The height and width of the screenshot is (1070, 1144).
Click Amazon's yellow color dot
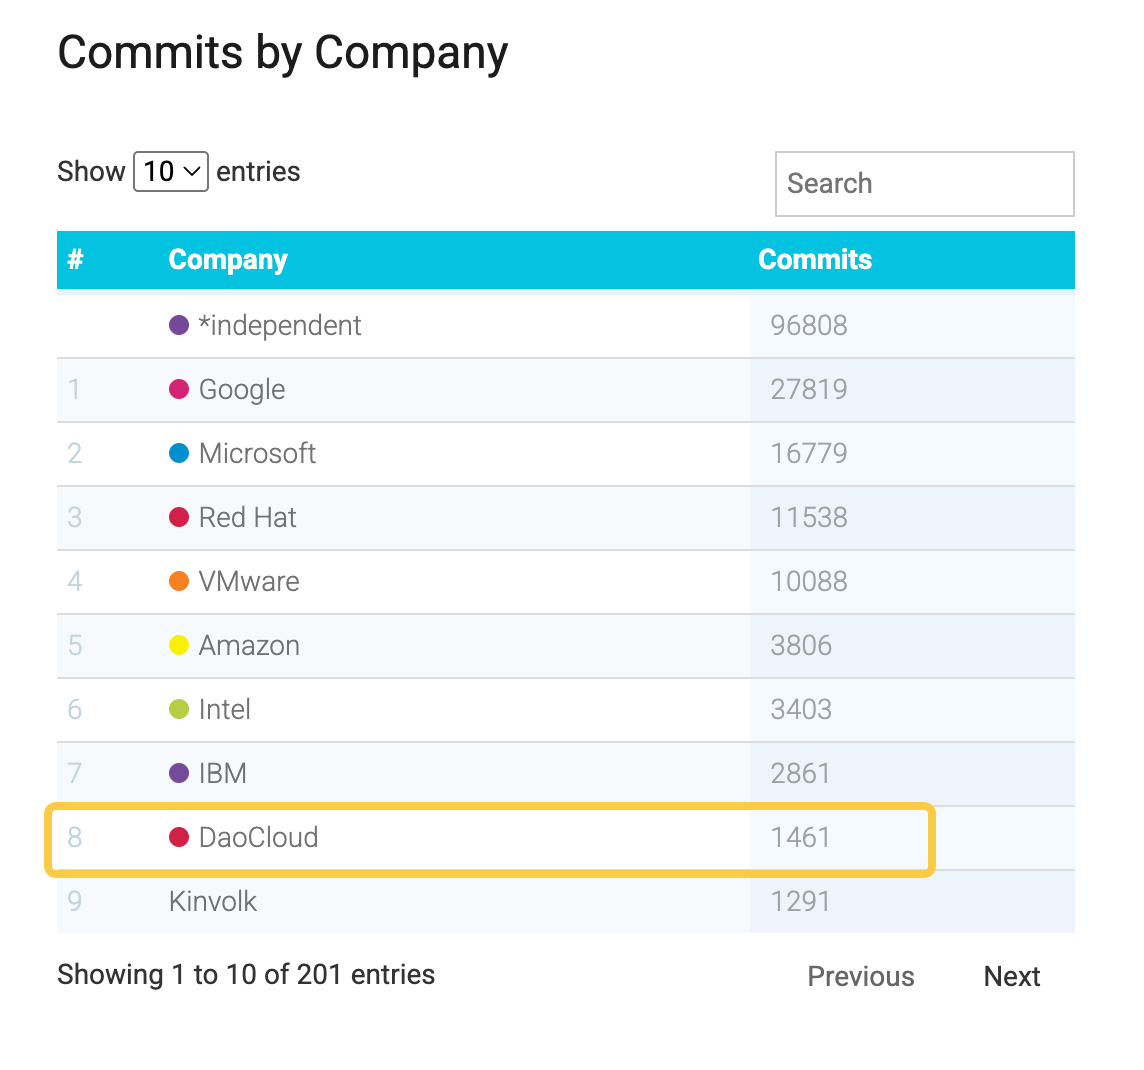pyautogui.click(x=179, y=645)
